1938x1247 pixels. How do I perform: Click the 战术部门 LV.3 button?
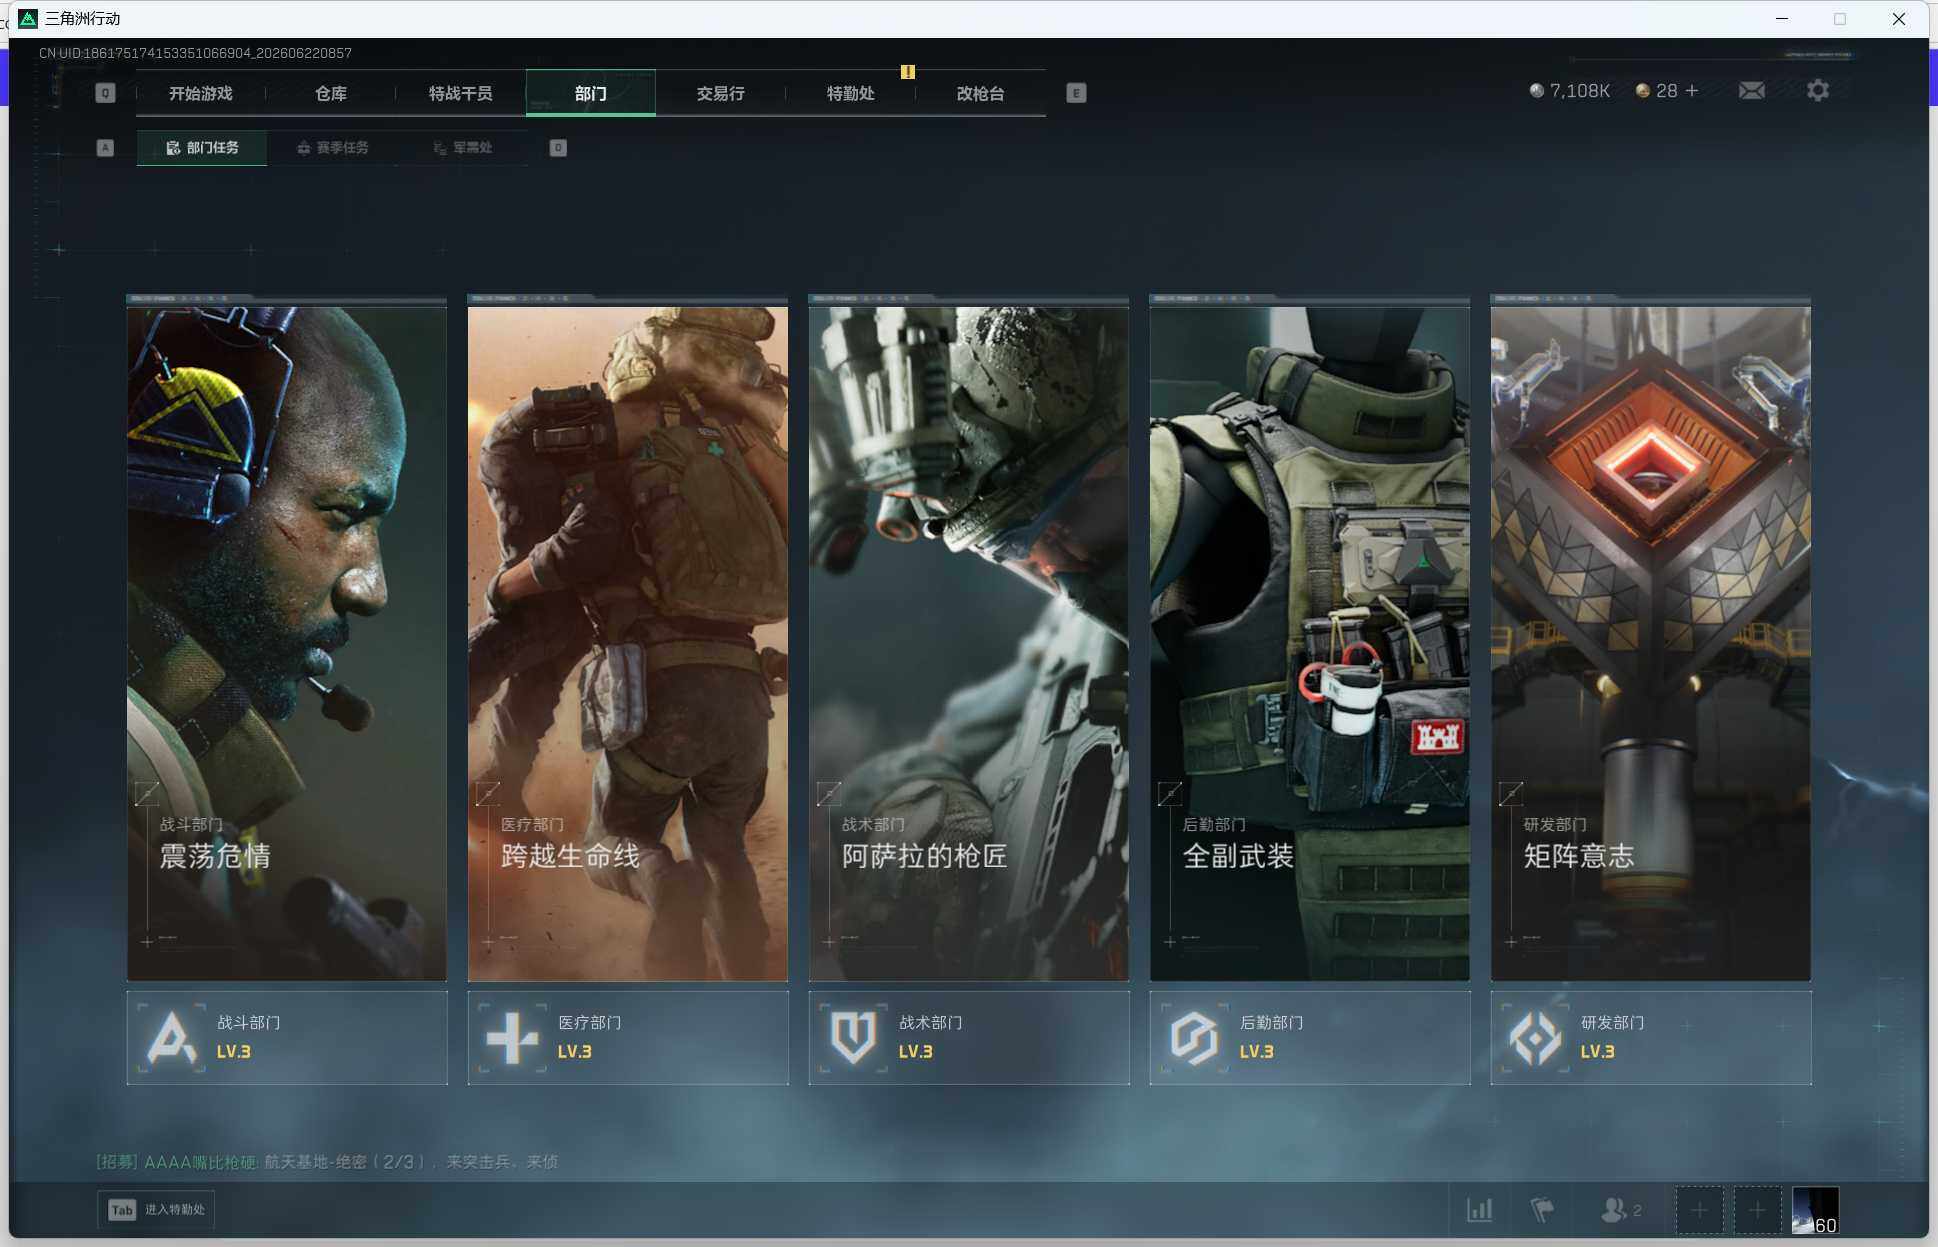click(x=969, y=1037)
